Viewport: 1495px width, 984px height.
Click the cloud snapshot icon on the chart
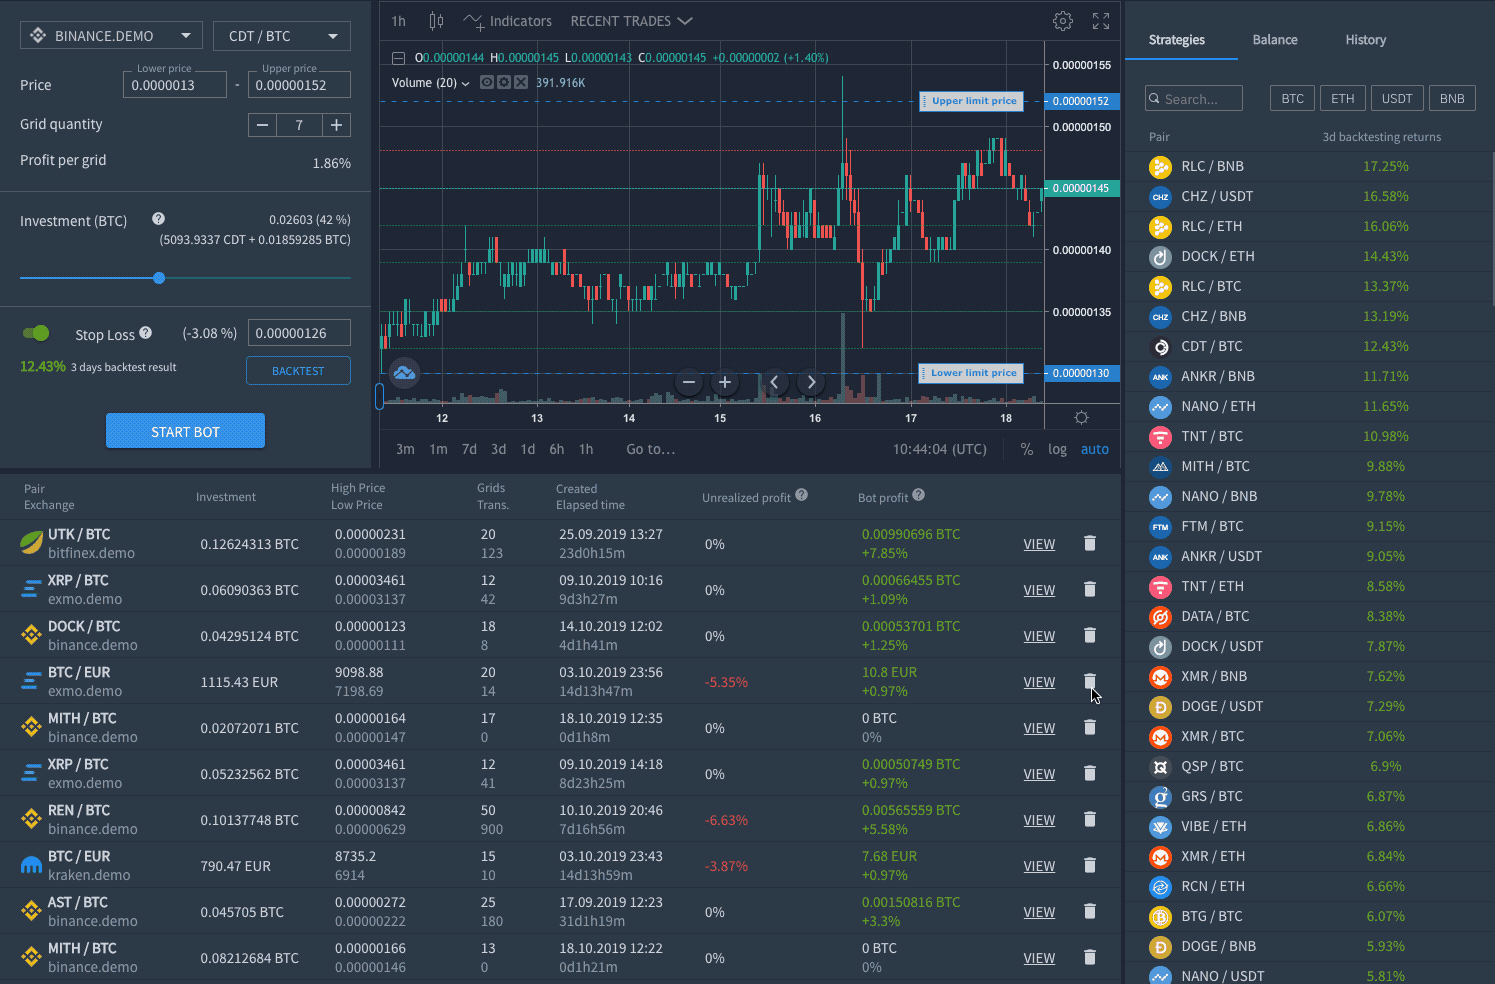(404, 372)
